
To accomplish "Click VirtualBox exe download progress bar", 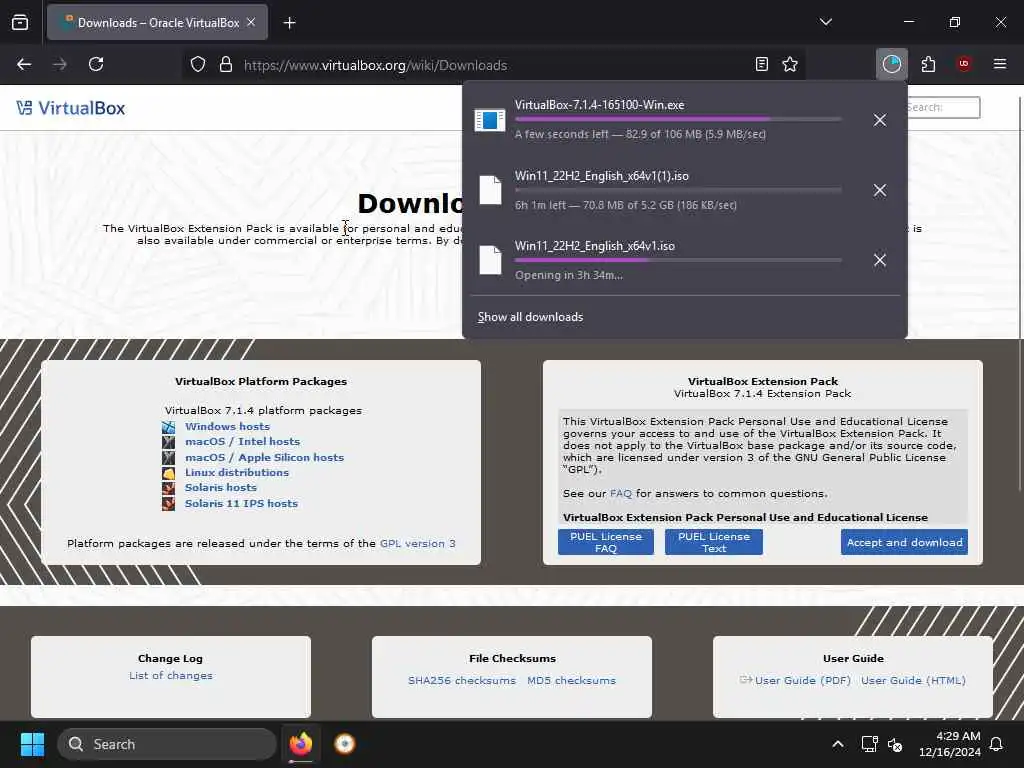I will click(x=678, y=120).
